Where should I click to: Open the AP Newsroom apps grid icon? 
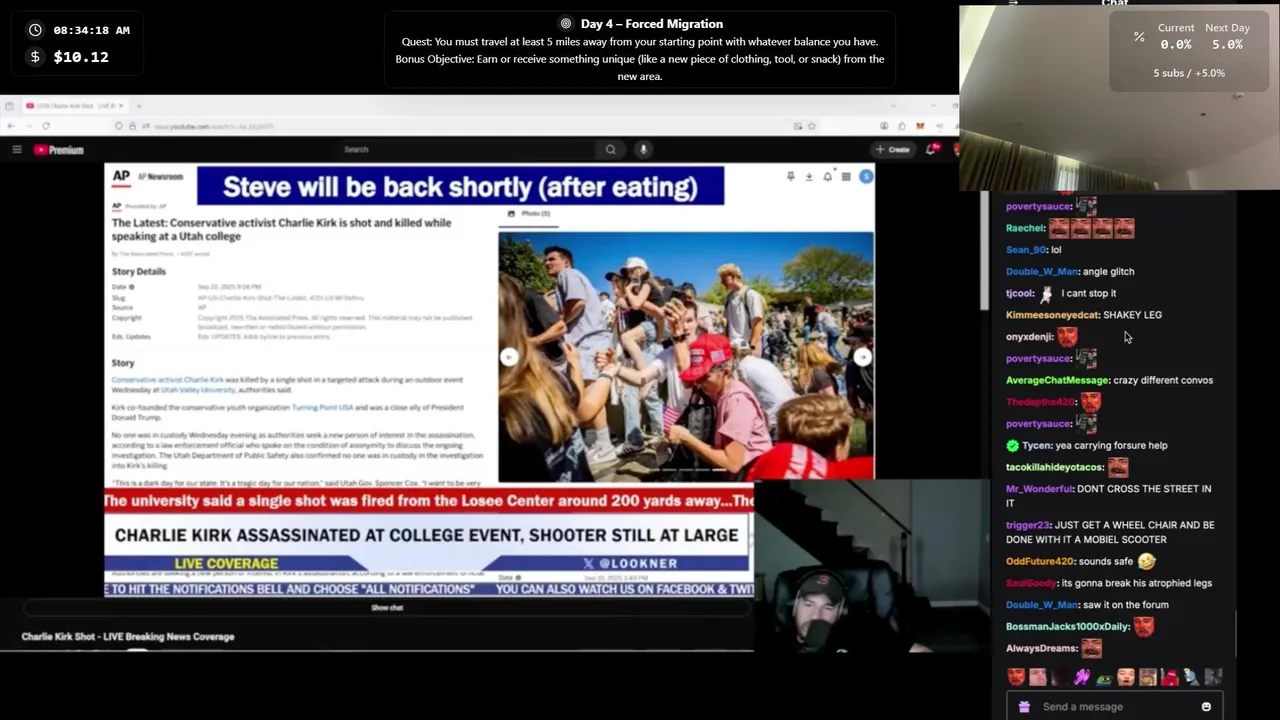pyautogui.click(x=846, y=176)
